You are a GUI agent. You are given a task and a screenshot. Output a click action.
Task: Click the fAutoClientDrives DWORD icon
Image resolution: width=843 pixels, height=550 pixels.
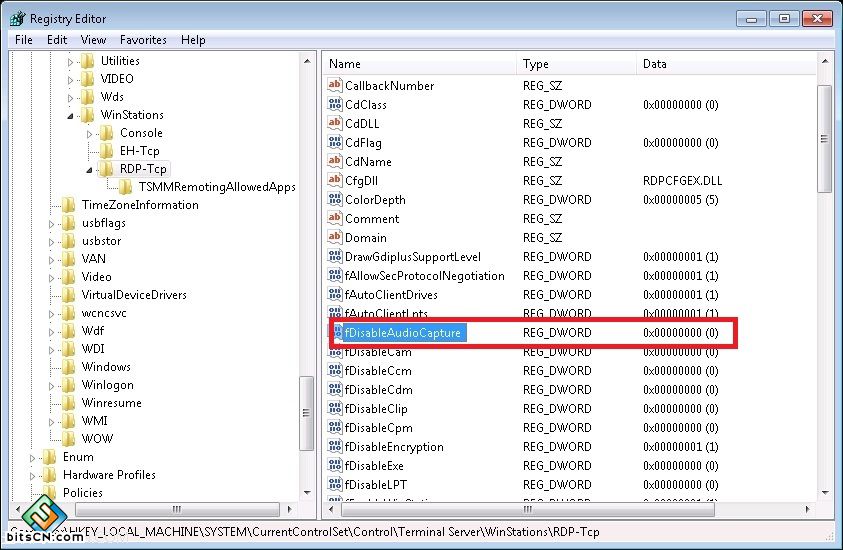(x=334, y=294)
